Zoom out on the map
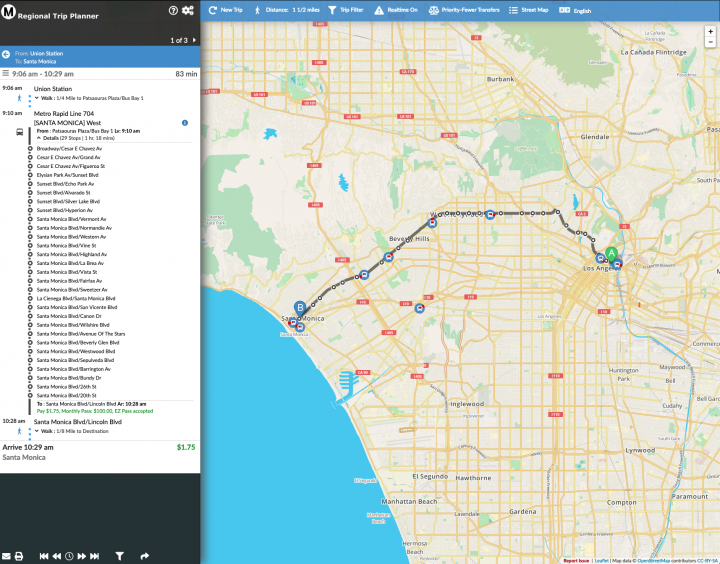720x564 pixels. coord(710,42)
